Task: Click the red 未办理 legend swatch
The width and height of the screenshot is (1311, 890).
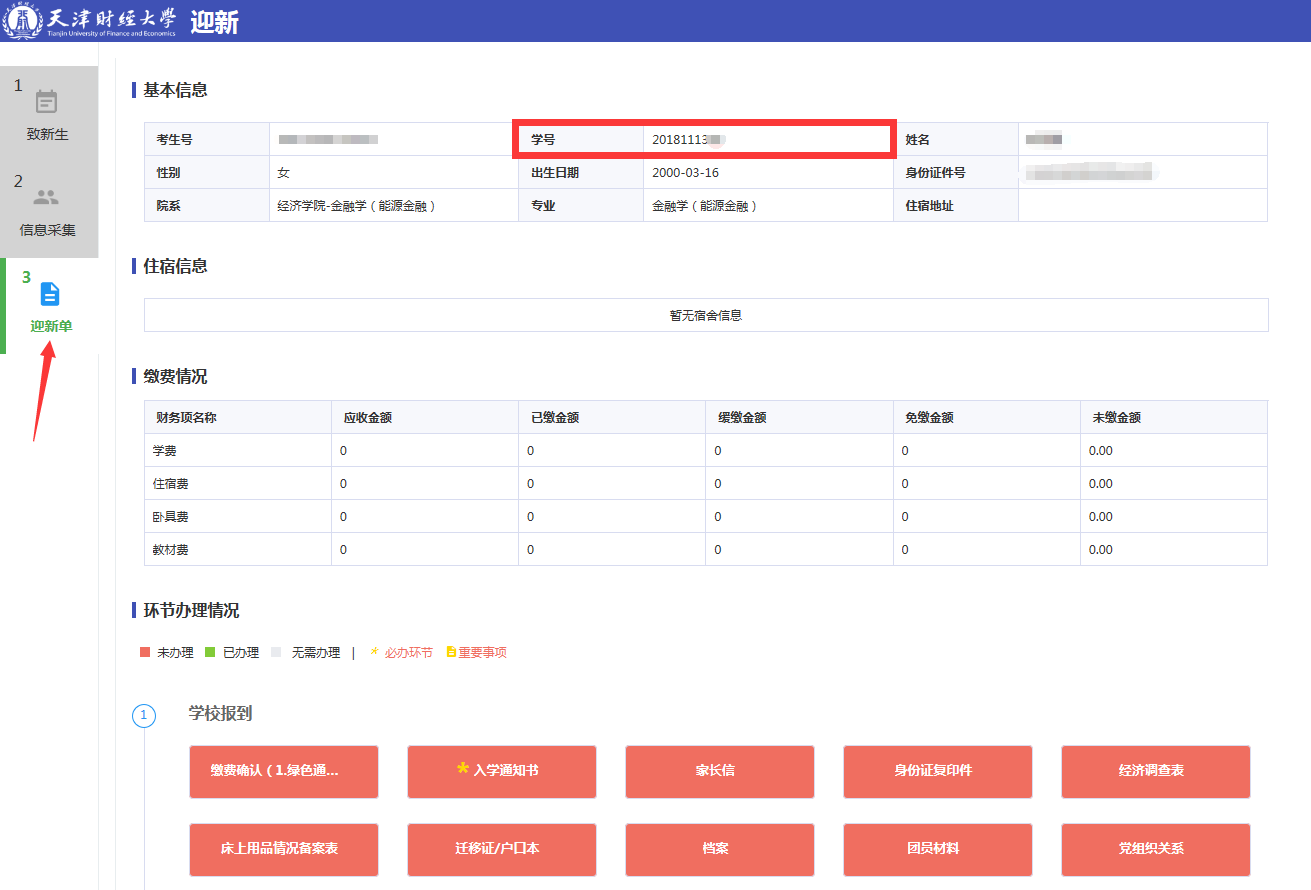Action: pos(145,652)
